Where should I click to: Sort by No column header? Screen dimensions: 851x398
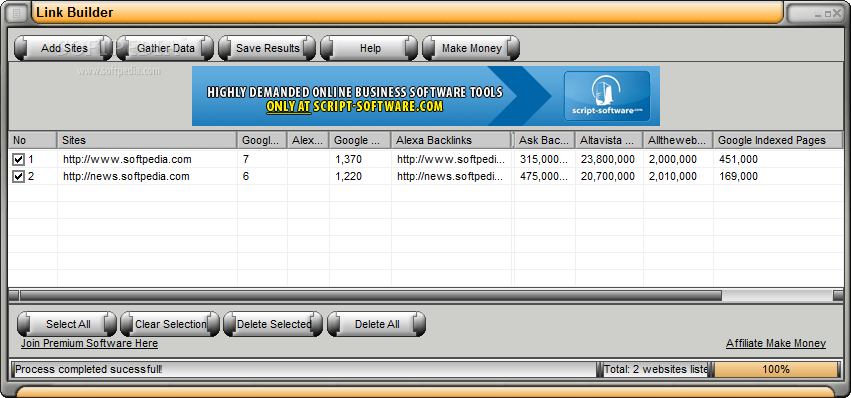[33, 140]
